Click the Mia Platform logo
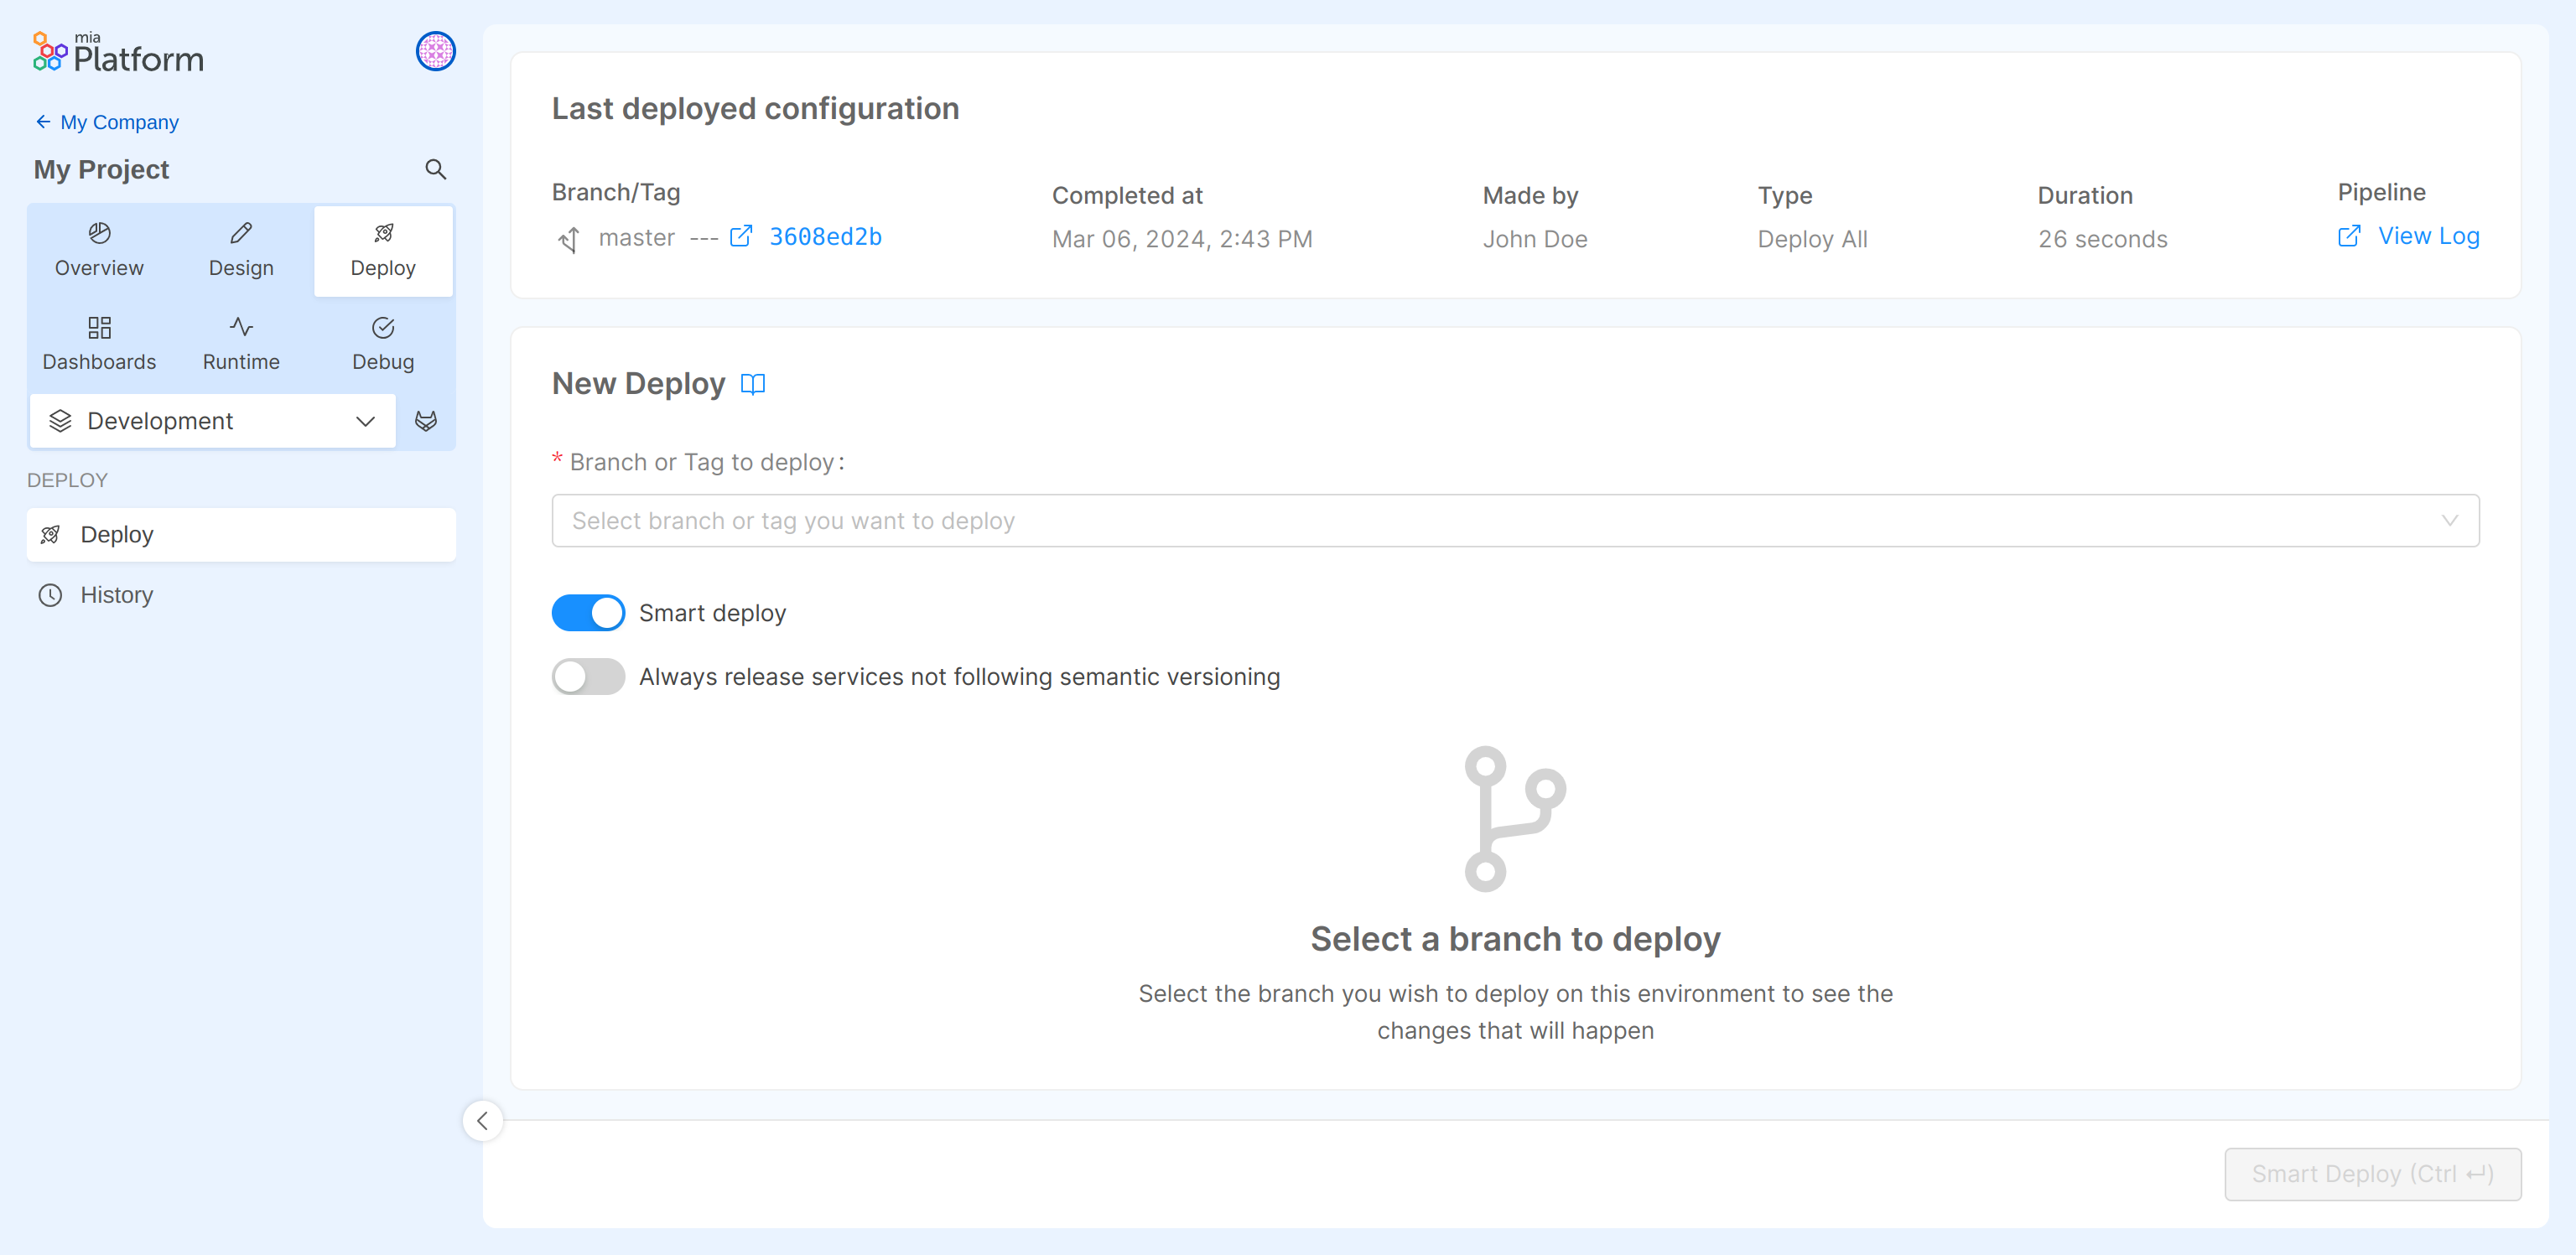The image size is (2576, 1255). [118, 53]
